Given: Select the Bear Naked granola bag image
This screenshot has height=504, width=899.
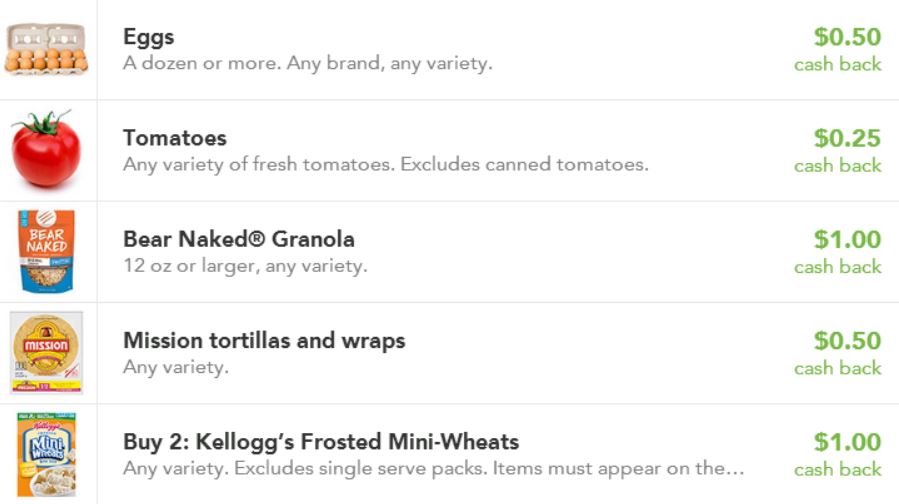Looking at the screenshot, I should (x=46, y=250).
